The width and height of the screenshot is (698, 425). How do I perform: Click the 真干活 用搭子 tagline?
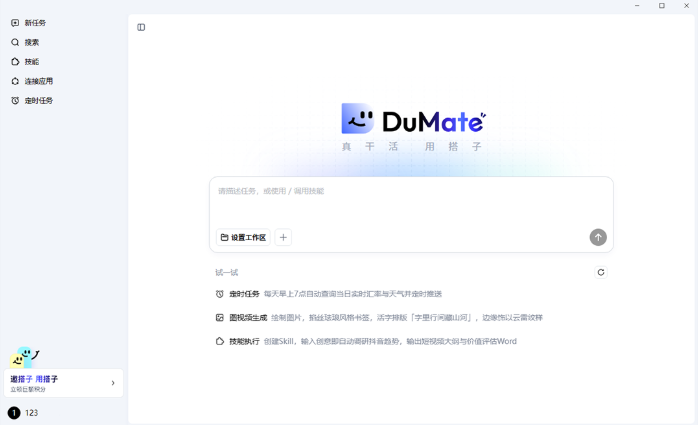412,146
